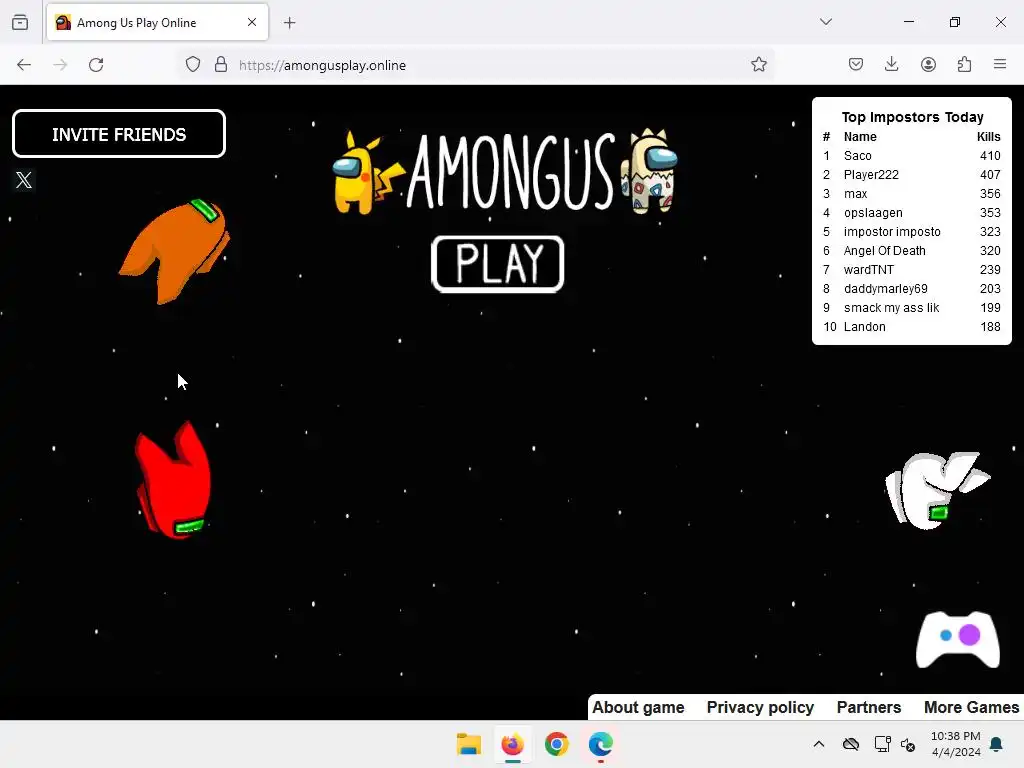Open the About game link

click(x=638, y=707)
